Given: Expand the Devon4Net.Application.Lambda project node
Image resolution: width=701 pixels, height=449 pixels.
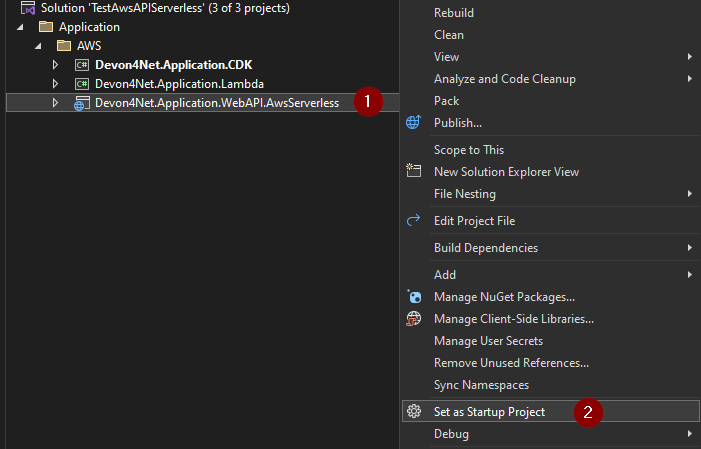Looking at the screenshot, I should click(x=55, y=84).
